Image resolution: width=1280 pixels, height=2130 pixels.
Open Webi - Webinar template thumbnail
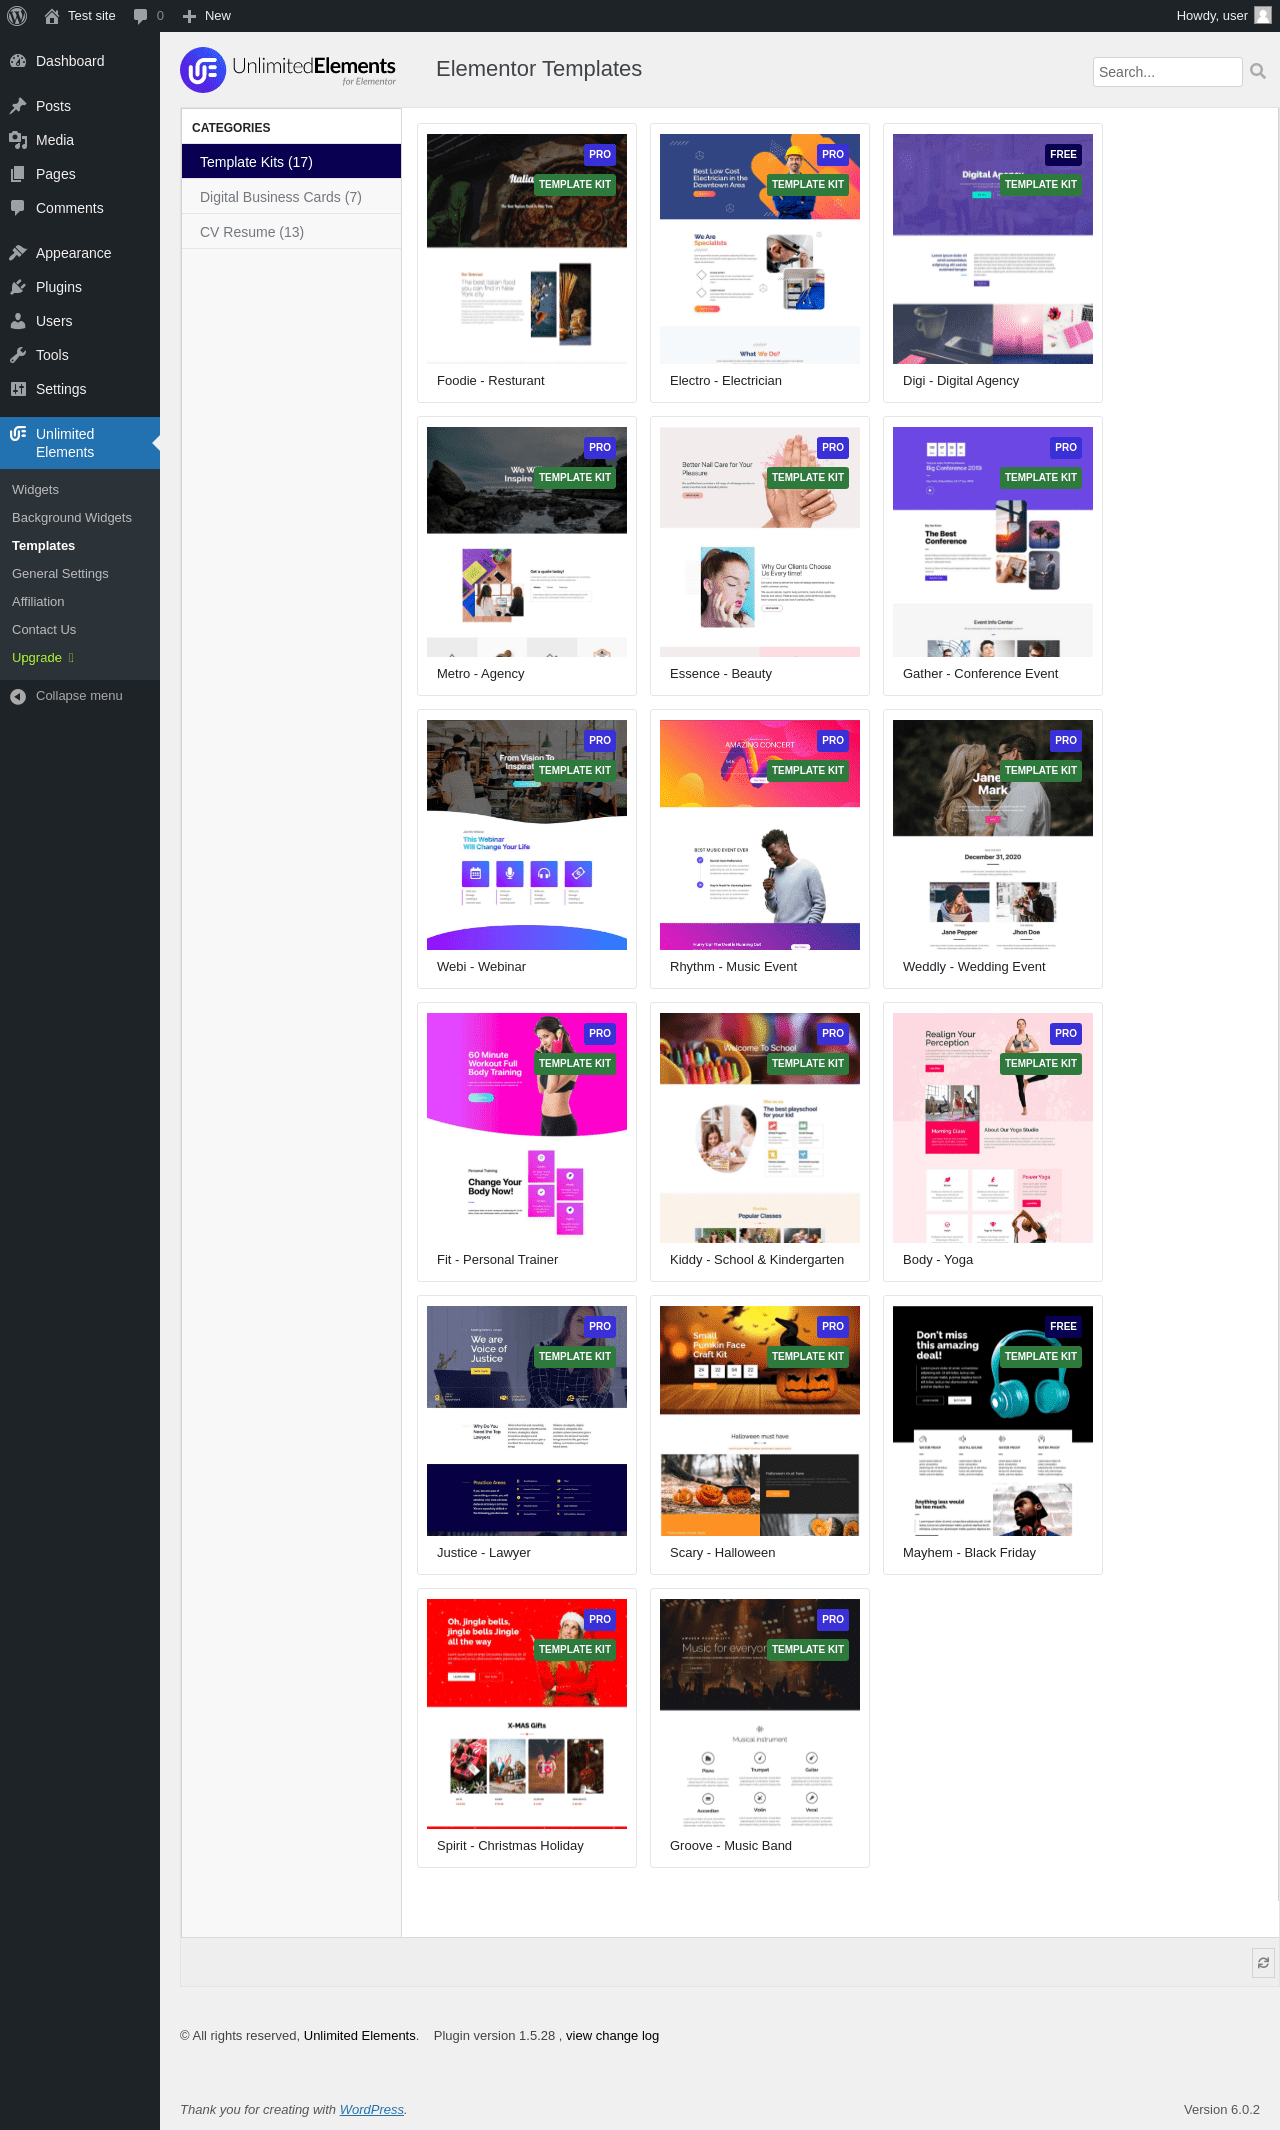527,835
